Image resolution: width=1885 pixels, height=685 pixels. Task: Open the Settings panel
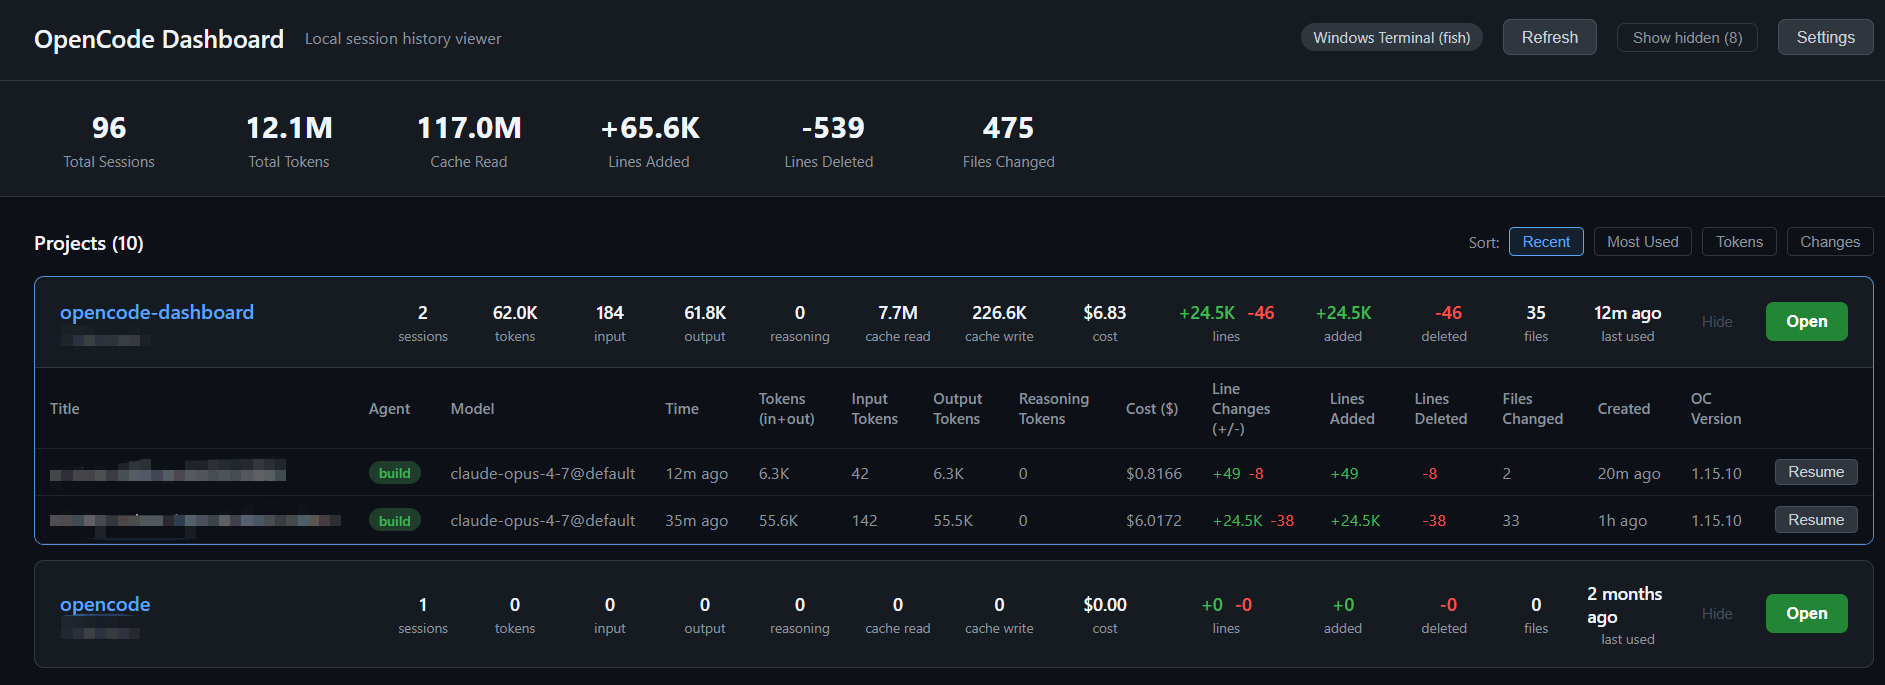tap(1825, 38)
